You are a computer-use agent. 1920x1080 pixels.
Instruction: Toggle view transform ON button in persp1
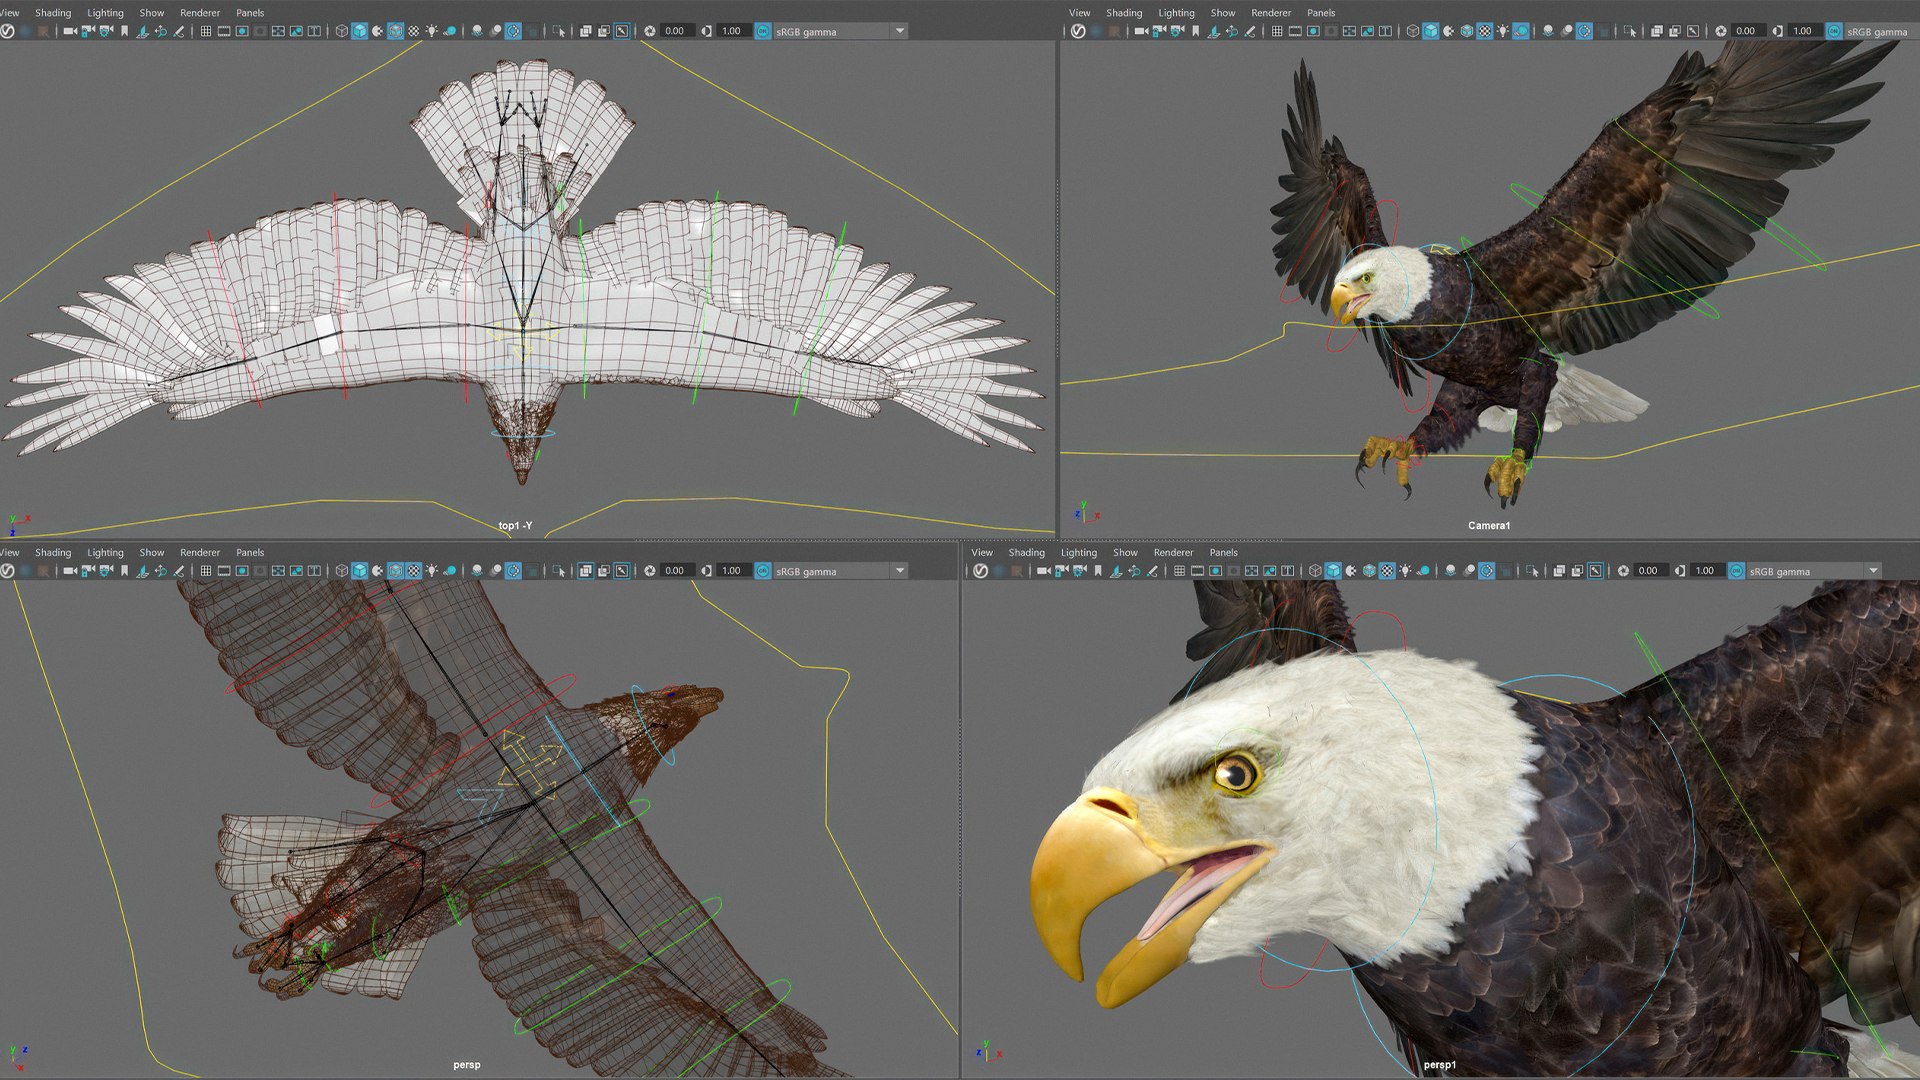point(1736,571)
